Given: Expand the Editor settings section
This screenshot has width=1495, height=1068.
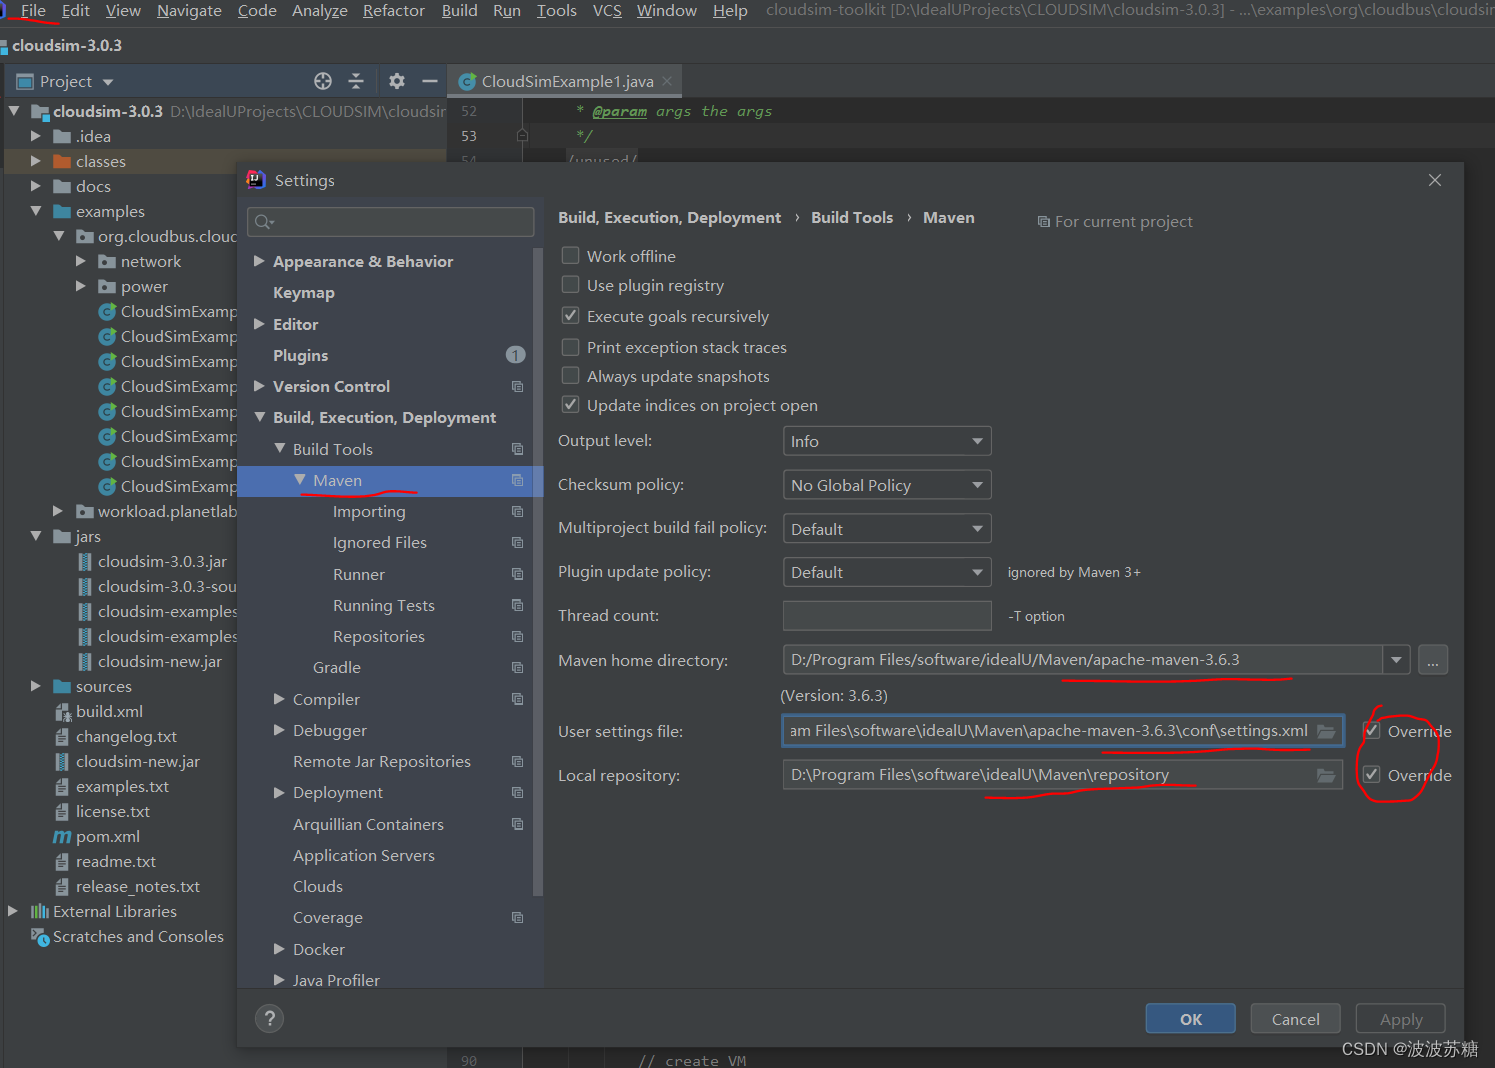Looking at the screenshot, I should 259,324.
